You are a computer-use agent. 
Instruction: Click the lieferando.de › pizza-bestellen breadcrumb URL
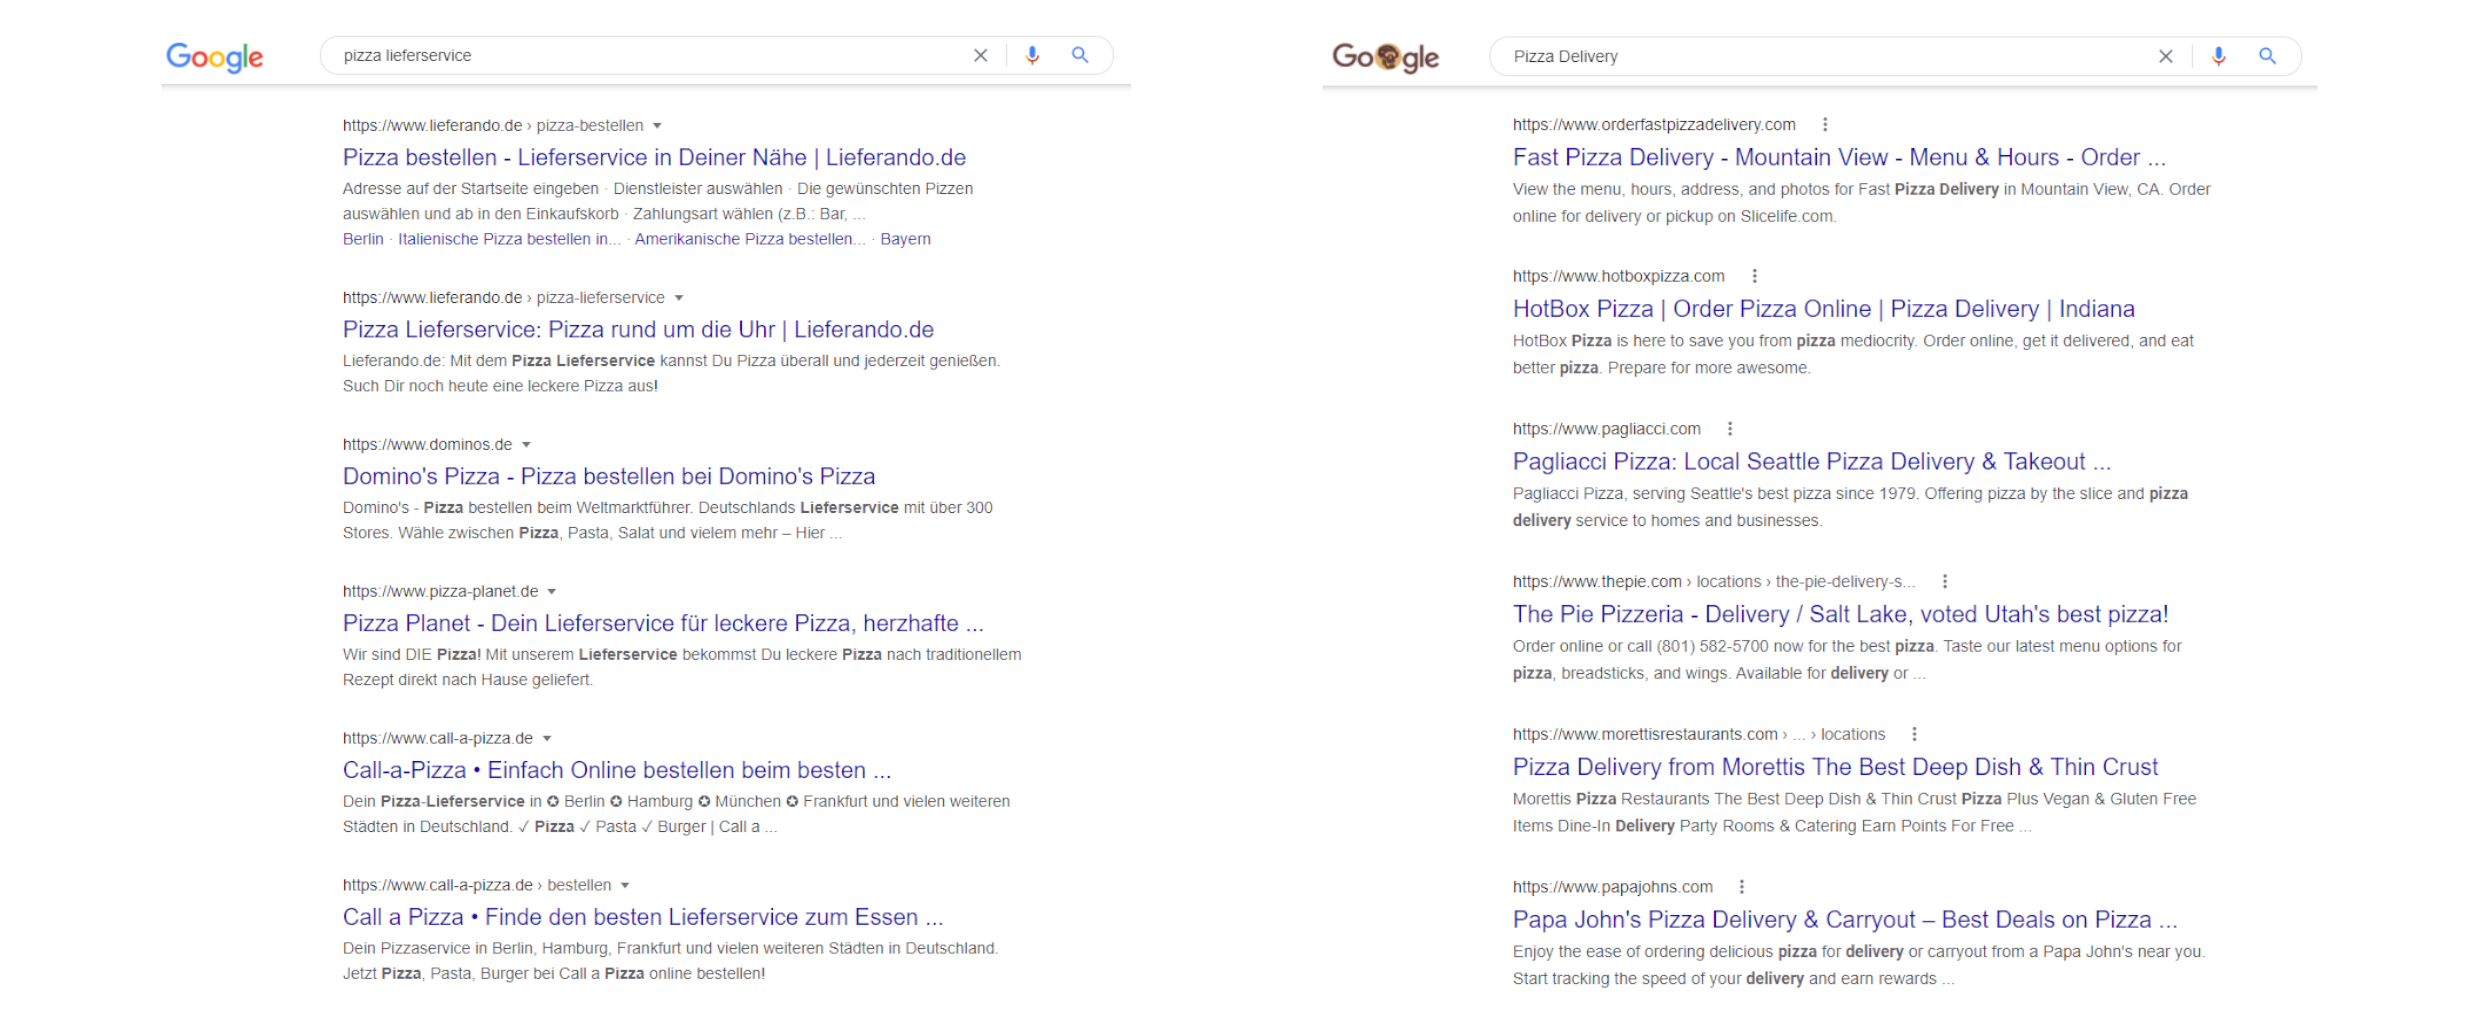(x=493, y=126)
